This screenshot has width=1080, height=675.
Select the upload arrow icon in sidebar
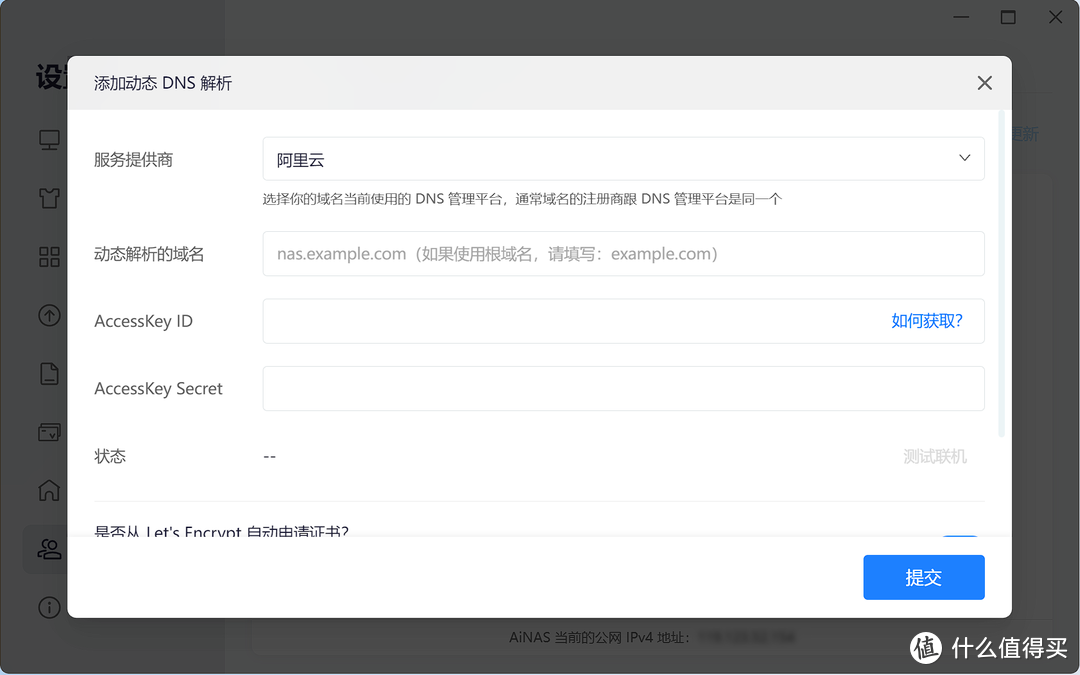(49, 315)
